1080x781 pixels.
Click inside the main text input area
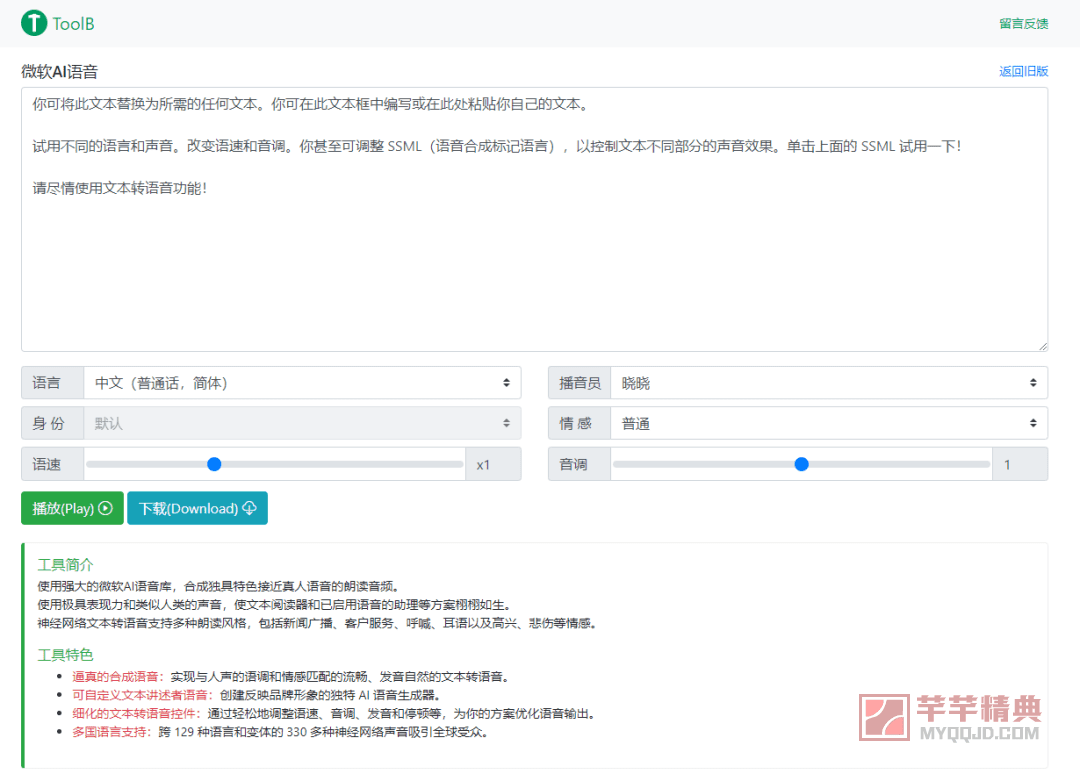click(x=534, y=219)
